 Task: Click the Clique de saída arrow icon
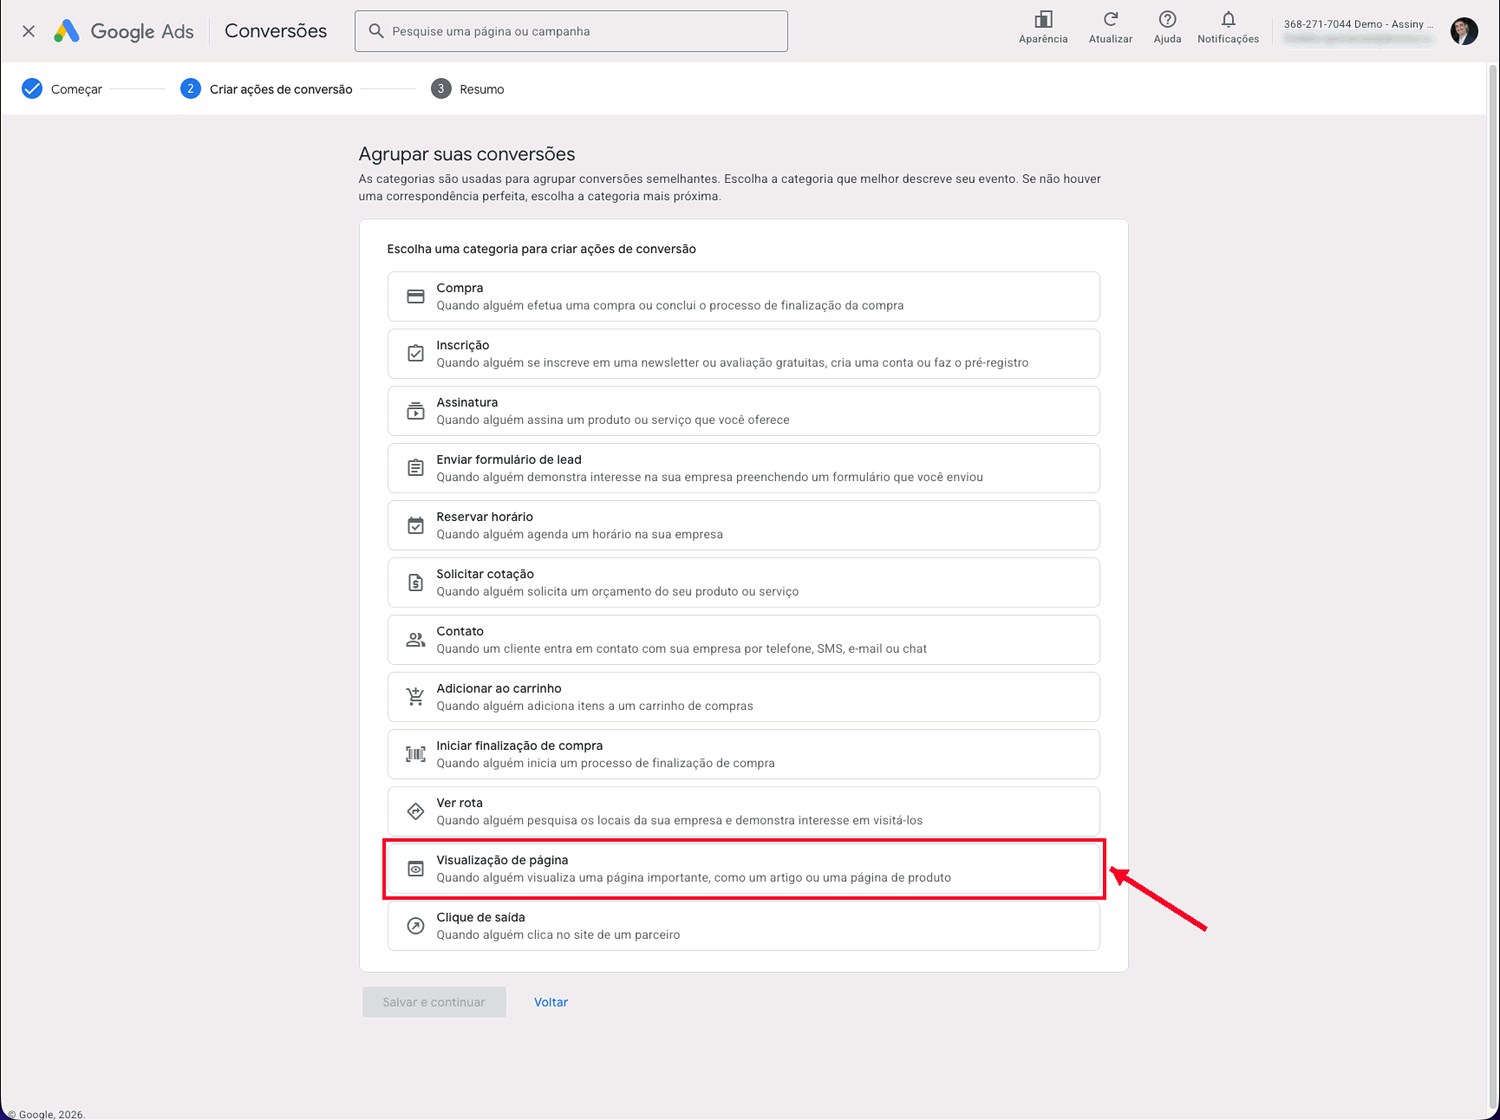[x=416, y=926]
